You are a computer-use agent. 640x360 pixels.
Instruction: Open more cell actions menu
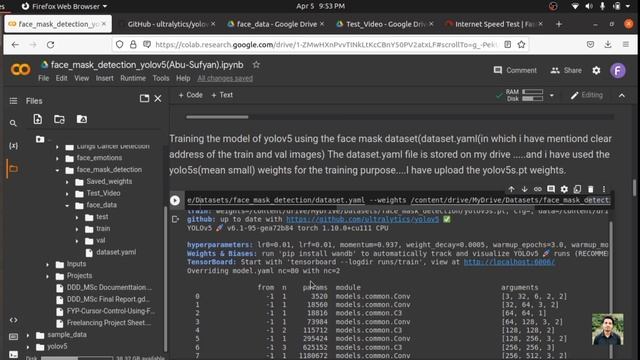(x=604, y=189)
